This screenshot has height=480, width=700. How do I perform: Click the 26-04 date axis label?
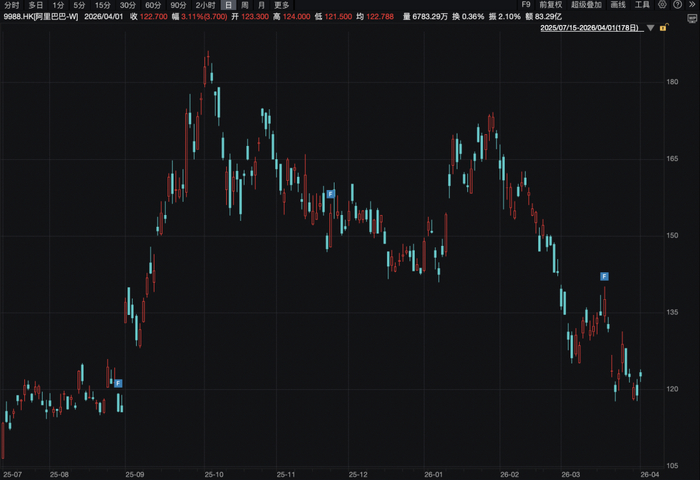(x=650, y=475)
